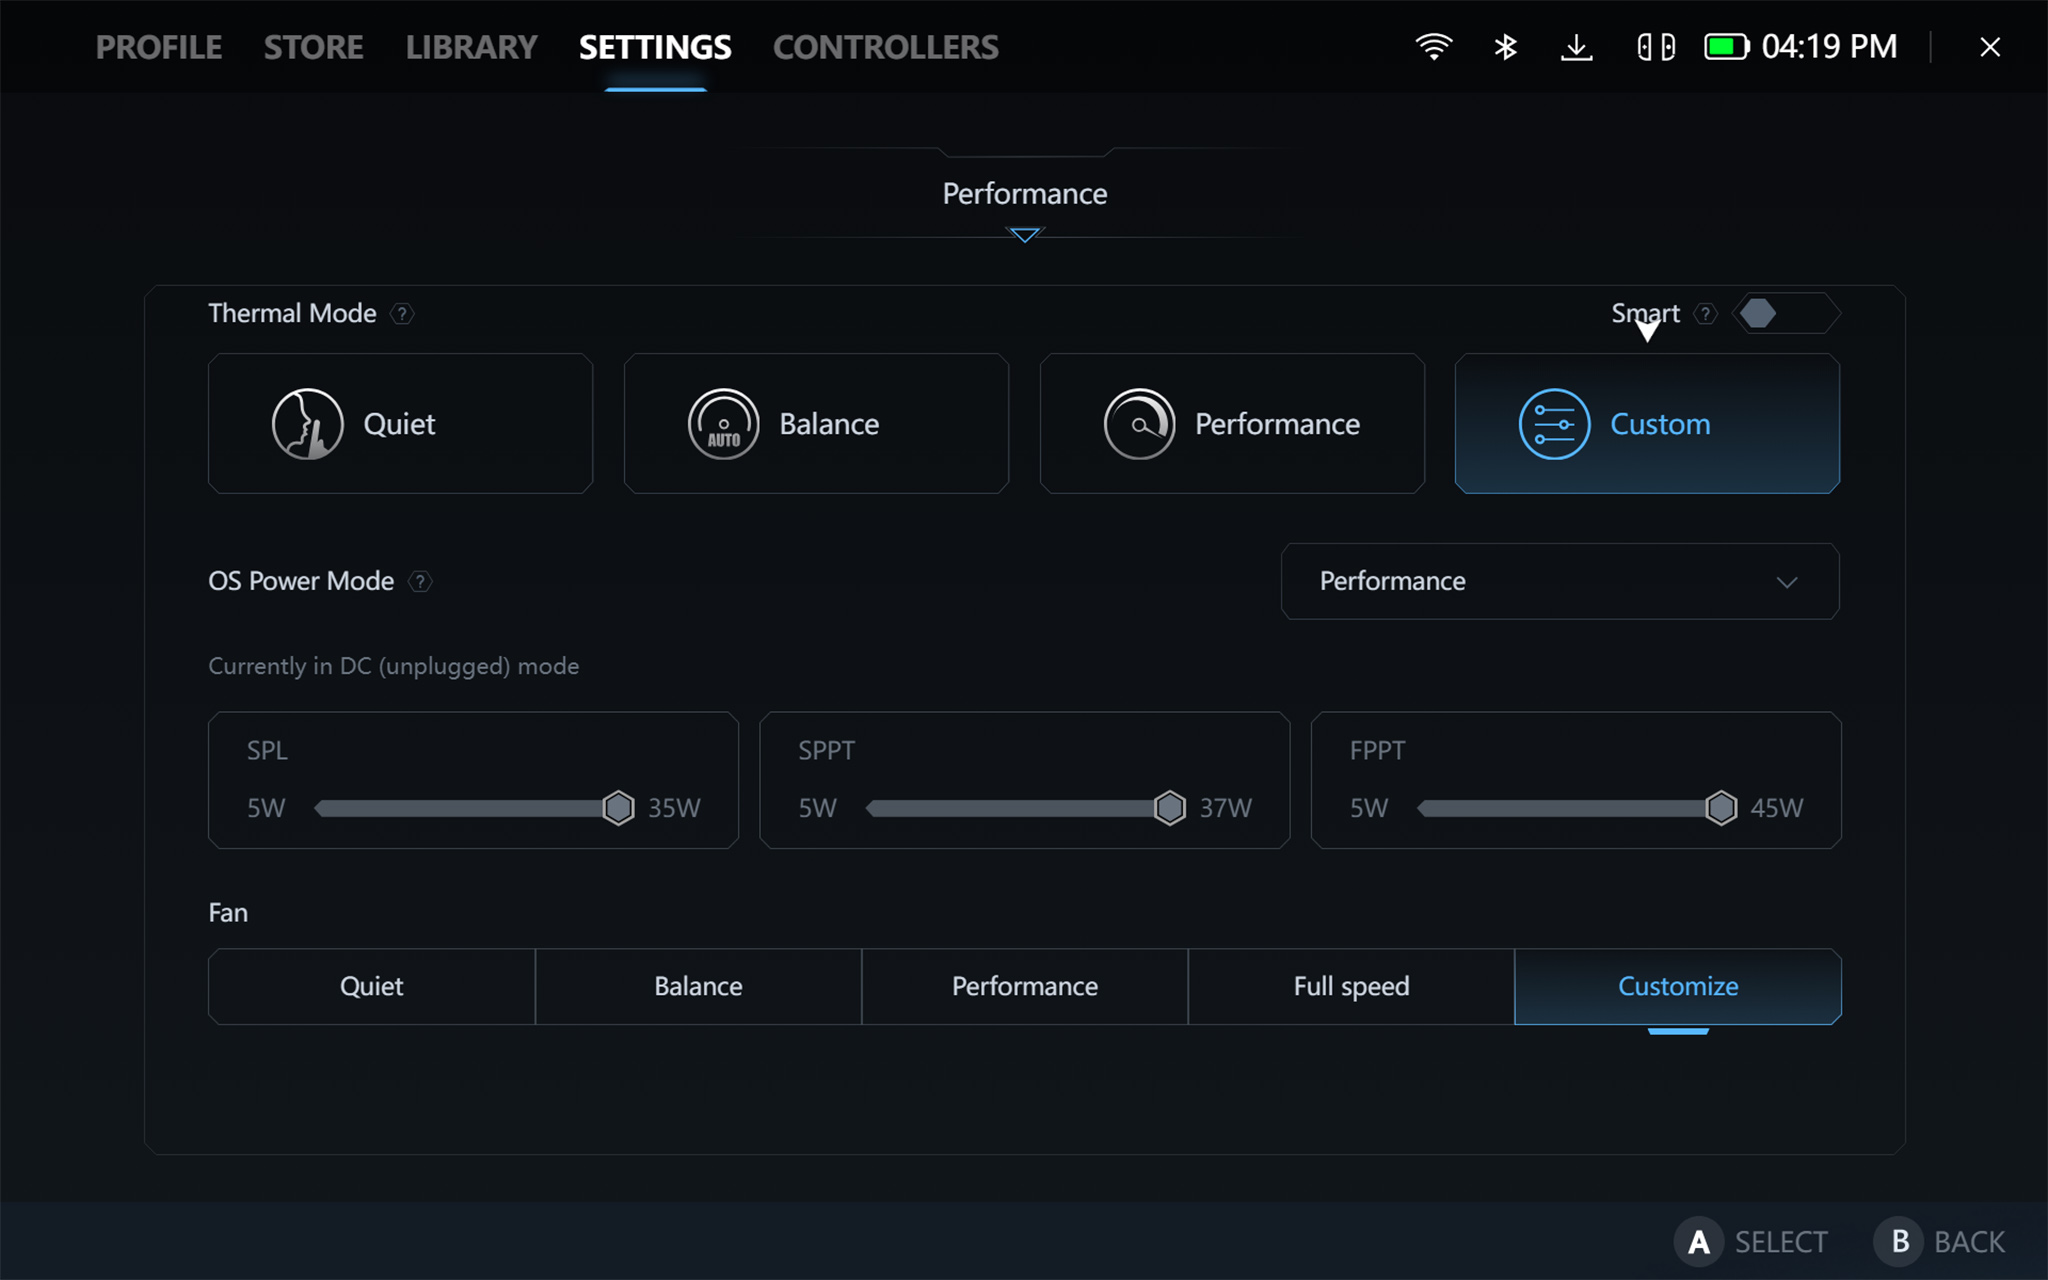
Task: Switch to the LIBRARY tab
Action: coord(471,47)
